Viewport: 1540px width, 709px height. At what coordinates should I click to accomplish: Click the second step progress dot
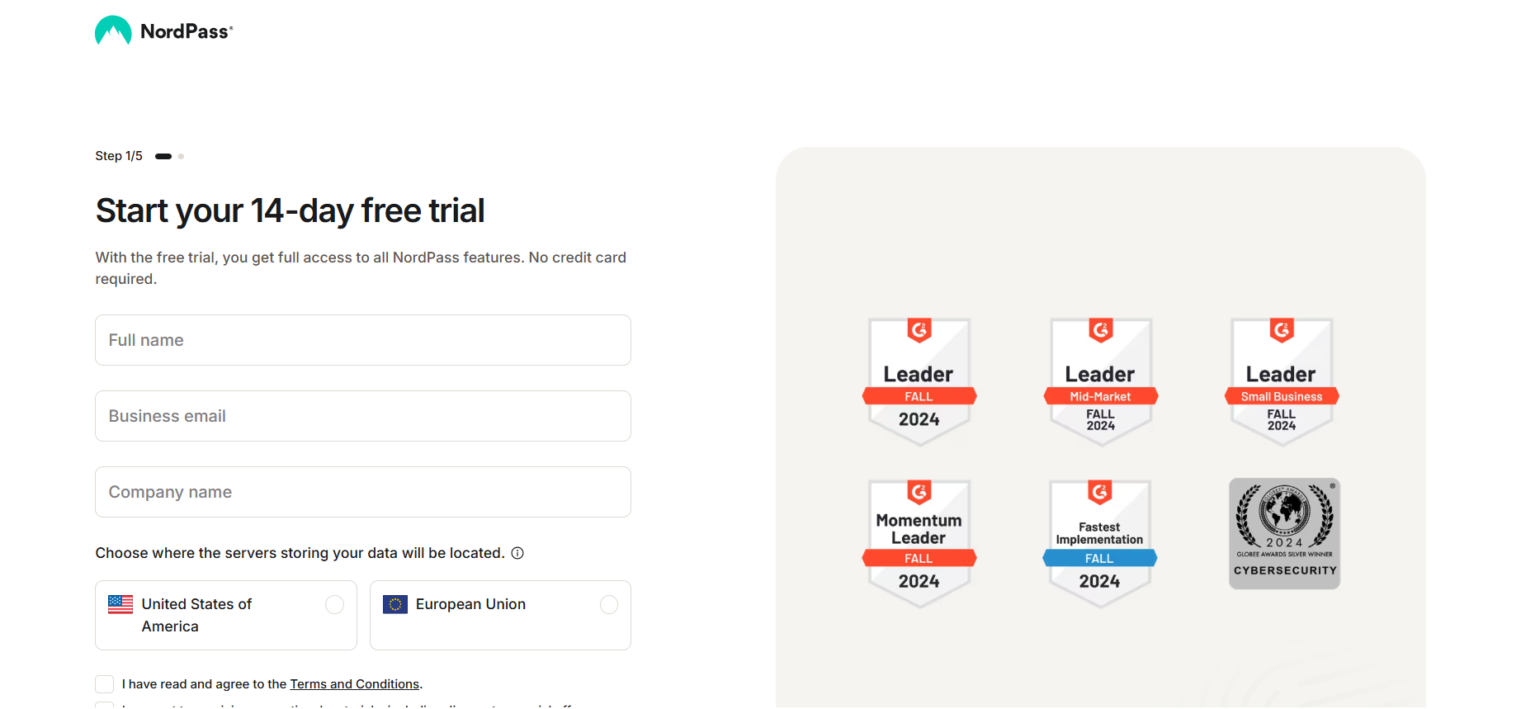[181, 156]
